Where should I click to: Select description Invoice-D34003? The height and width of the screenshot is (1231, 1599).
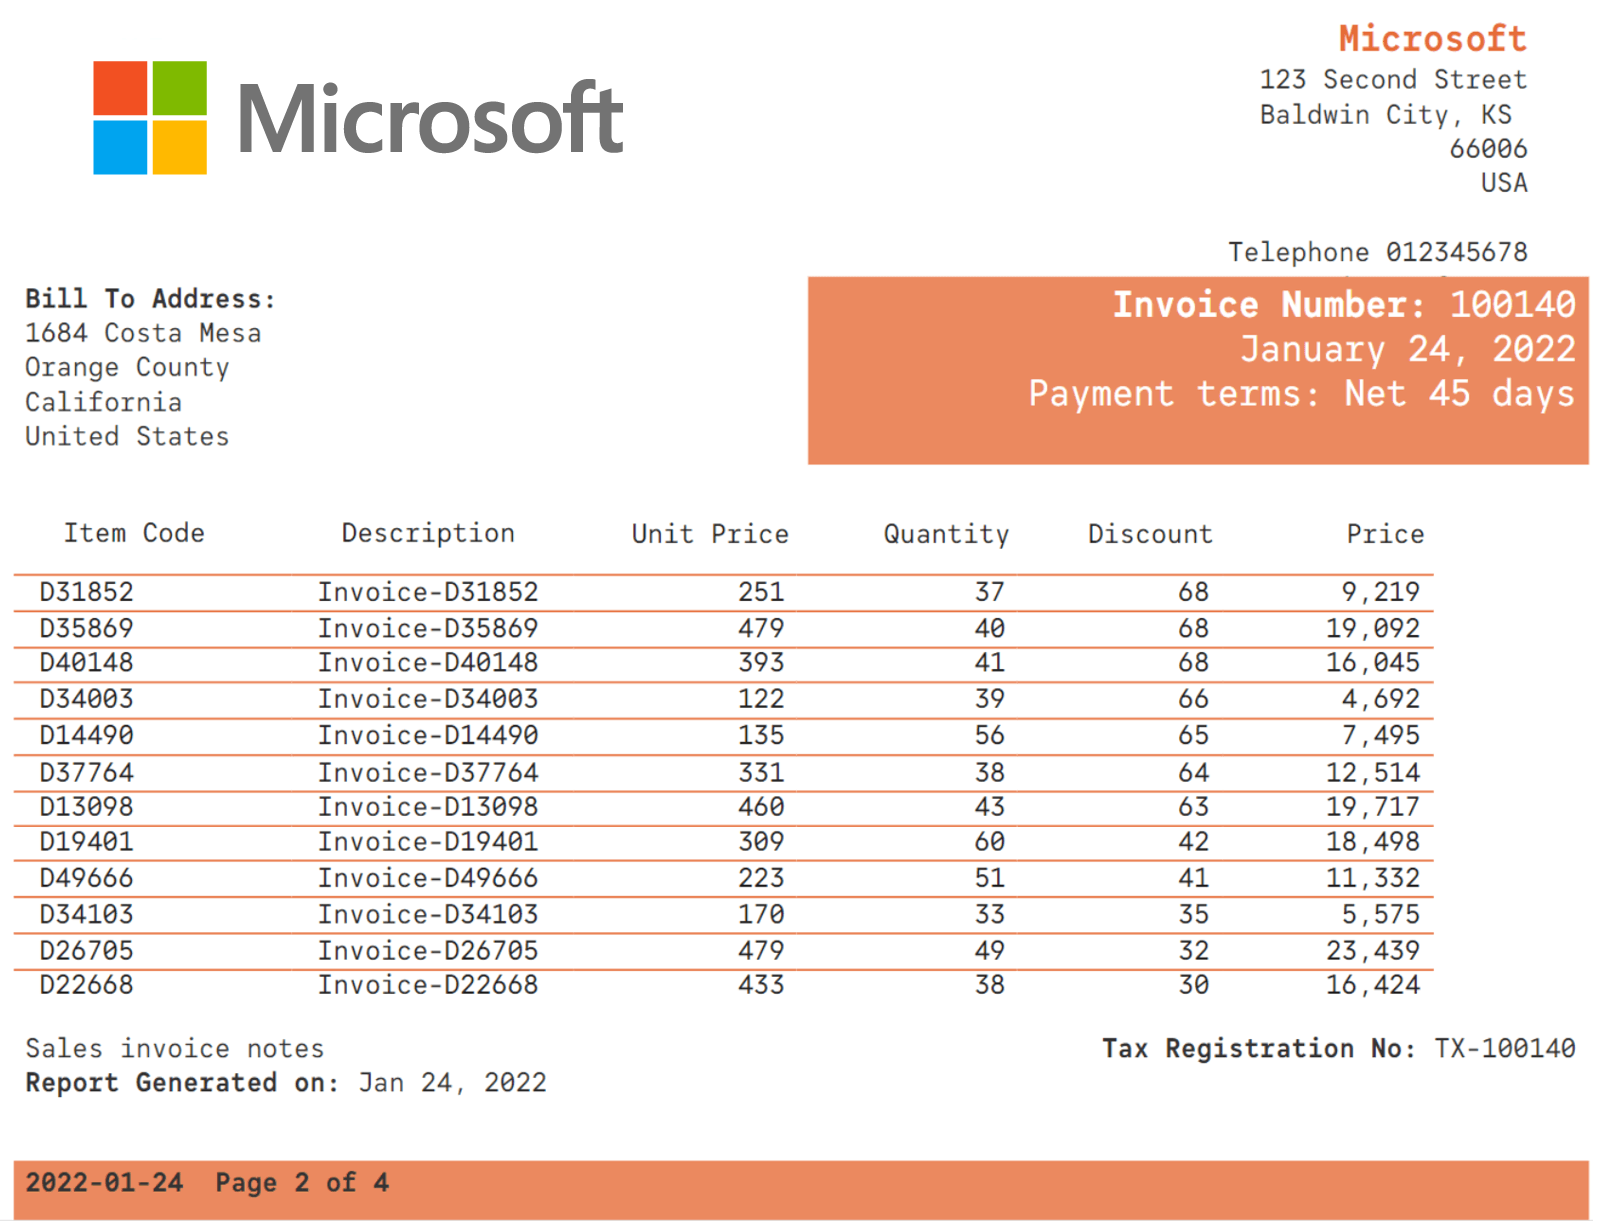[428, 699]
